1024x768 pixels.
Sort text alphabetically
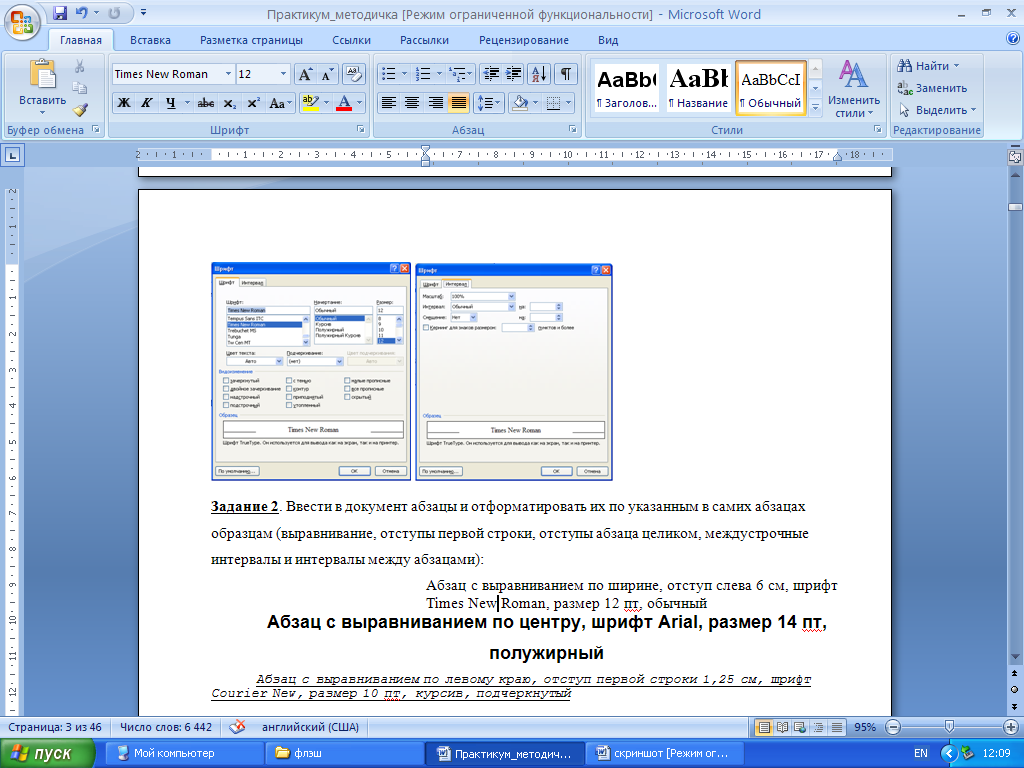pos(539,74)
